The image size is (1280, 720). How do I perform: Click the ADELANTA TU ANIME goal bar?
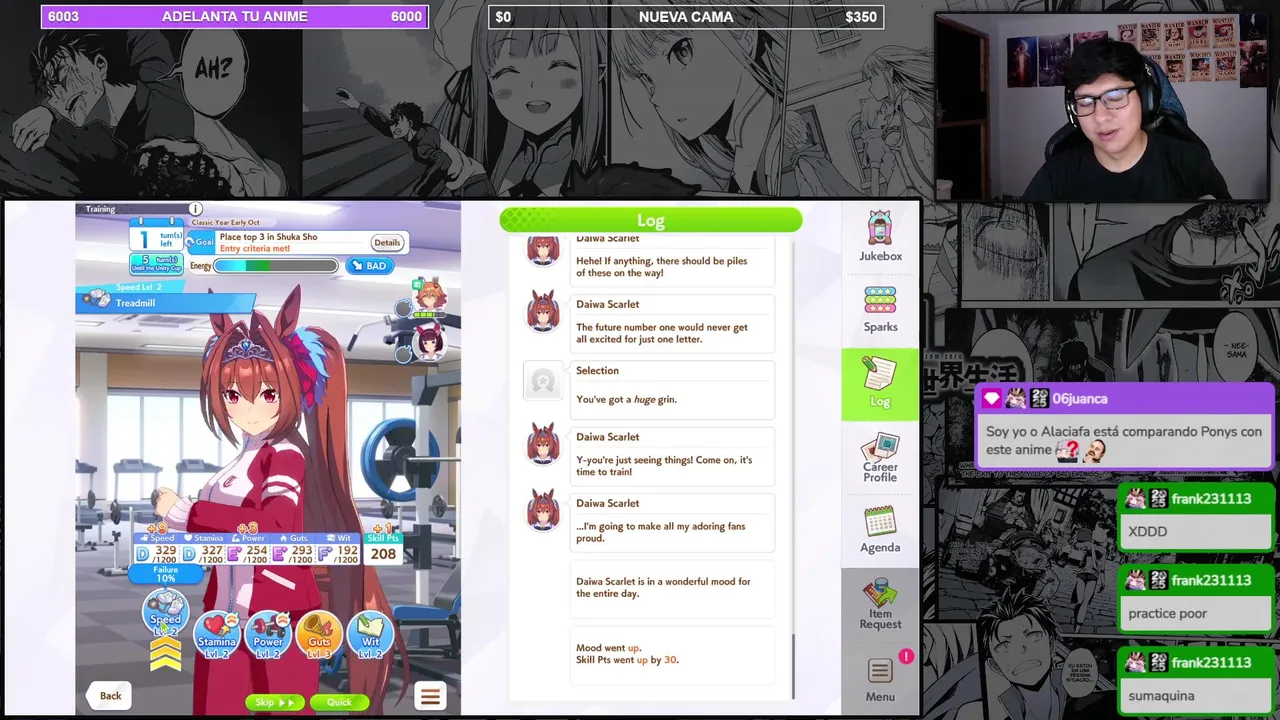point(235,17)
